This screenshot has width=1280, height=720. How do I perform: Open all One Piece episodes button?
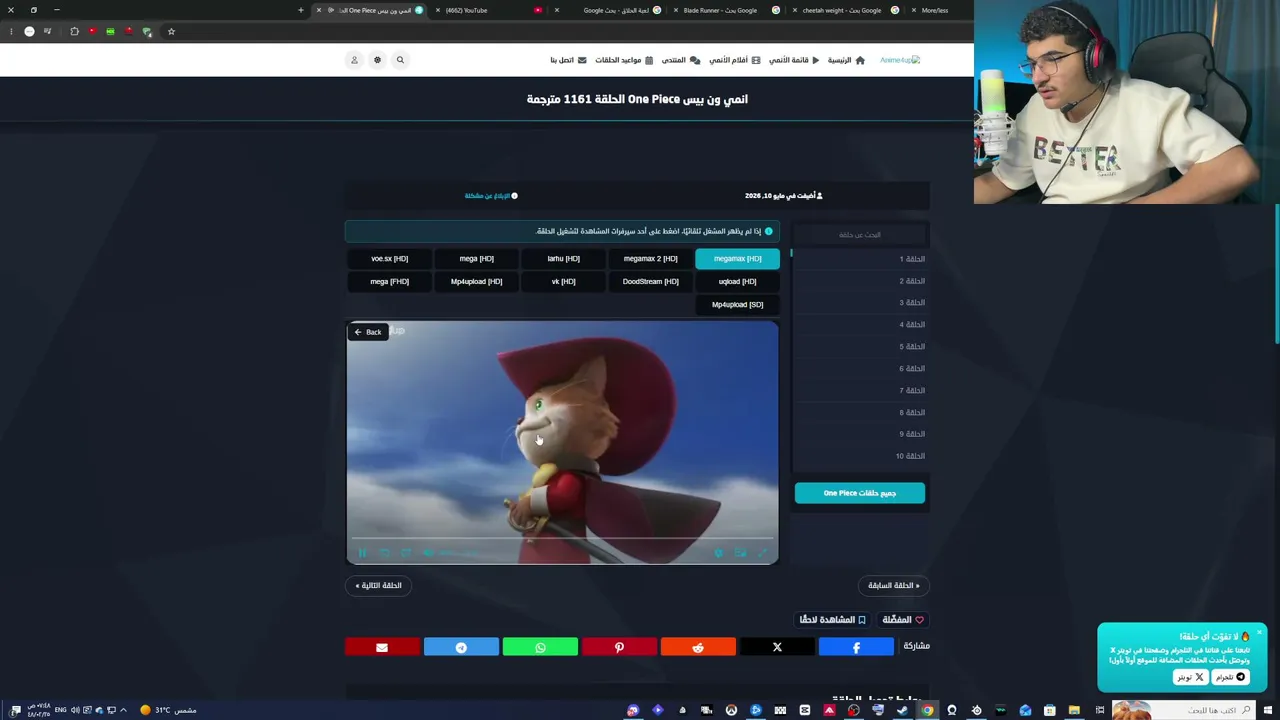pos(860,493)
